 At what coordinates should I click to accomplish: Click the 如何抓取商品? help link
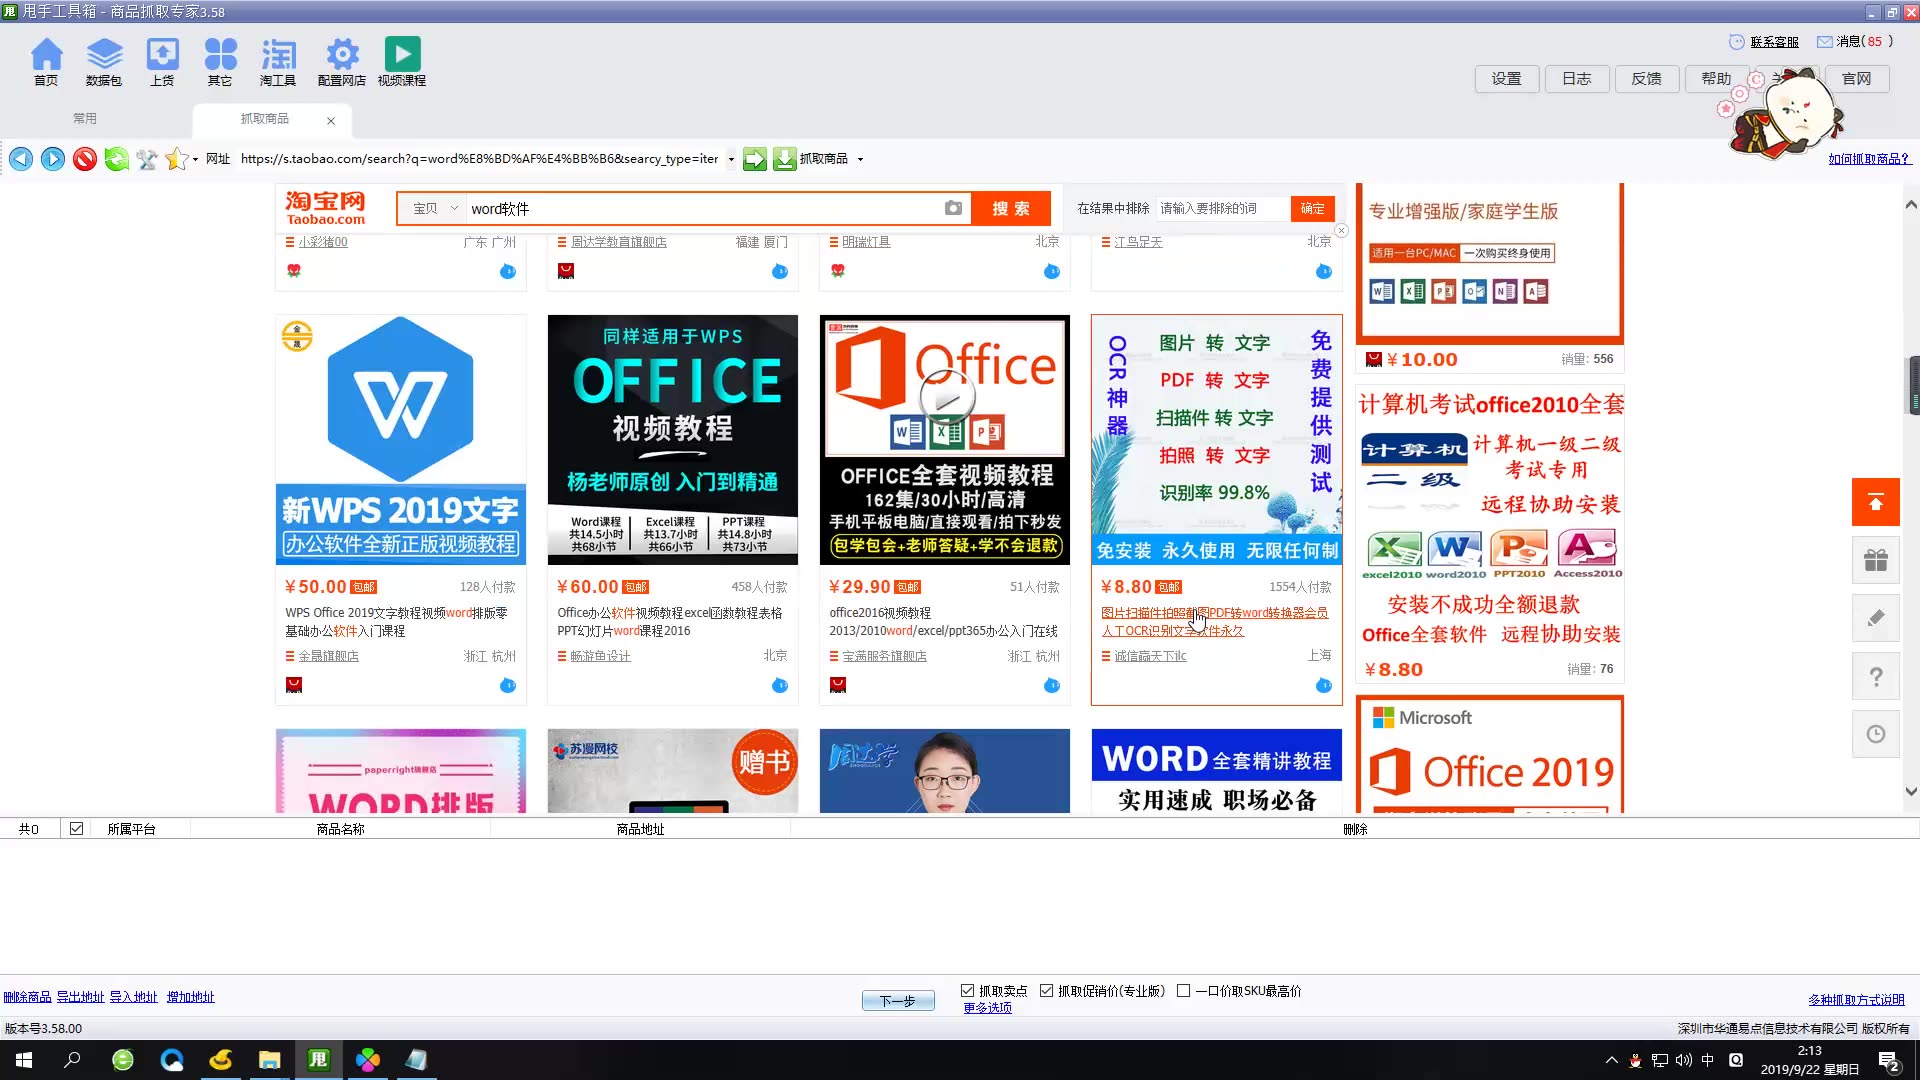[x=1869, y=159]
